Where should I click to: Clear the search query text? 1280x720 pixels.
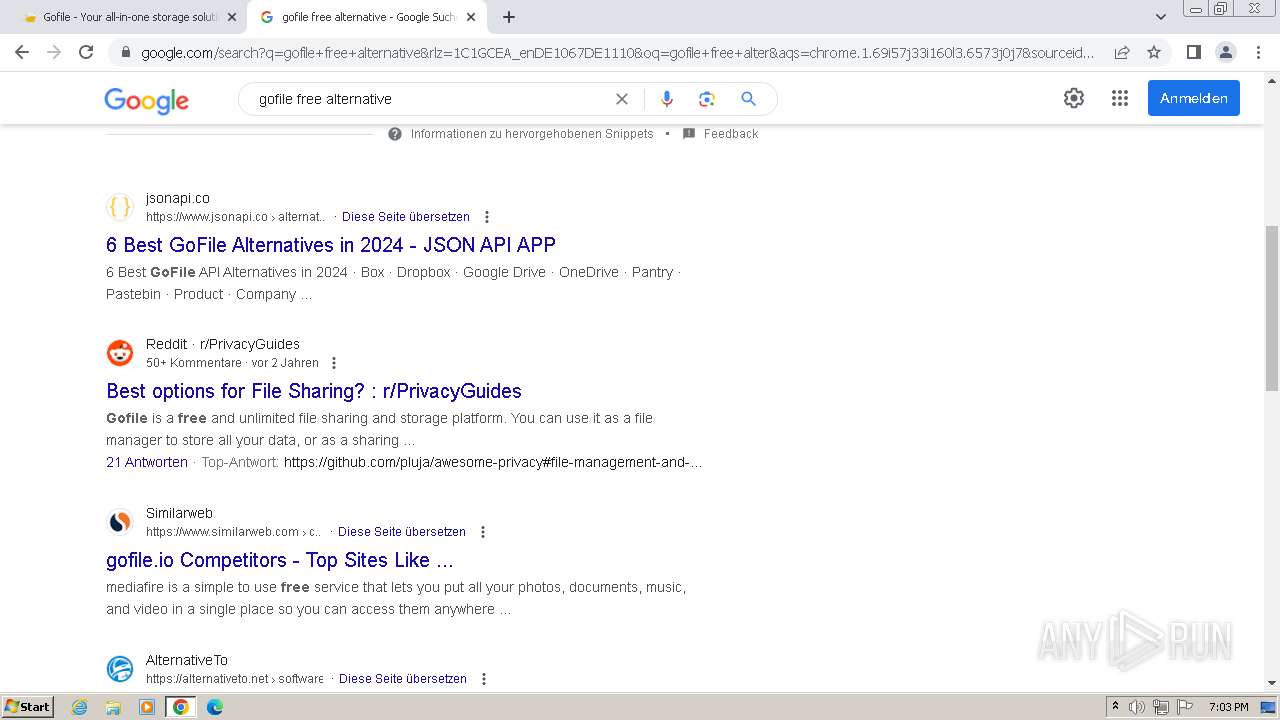(x=622, y=99)
